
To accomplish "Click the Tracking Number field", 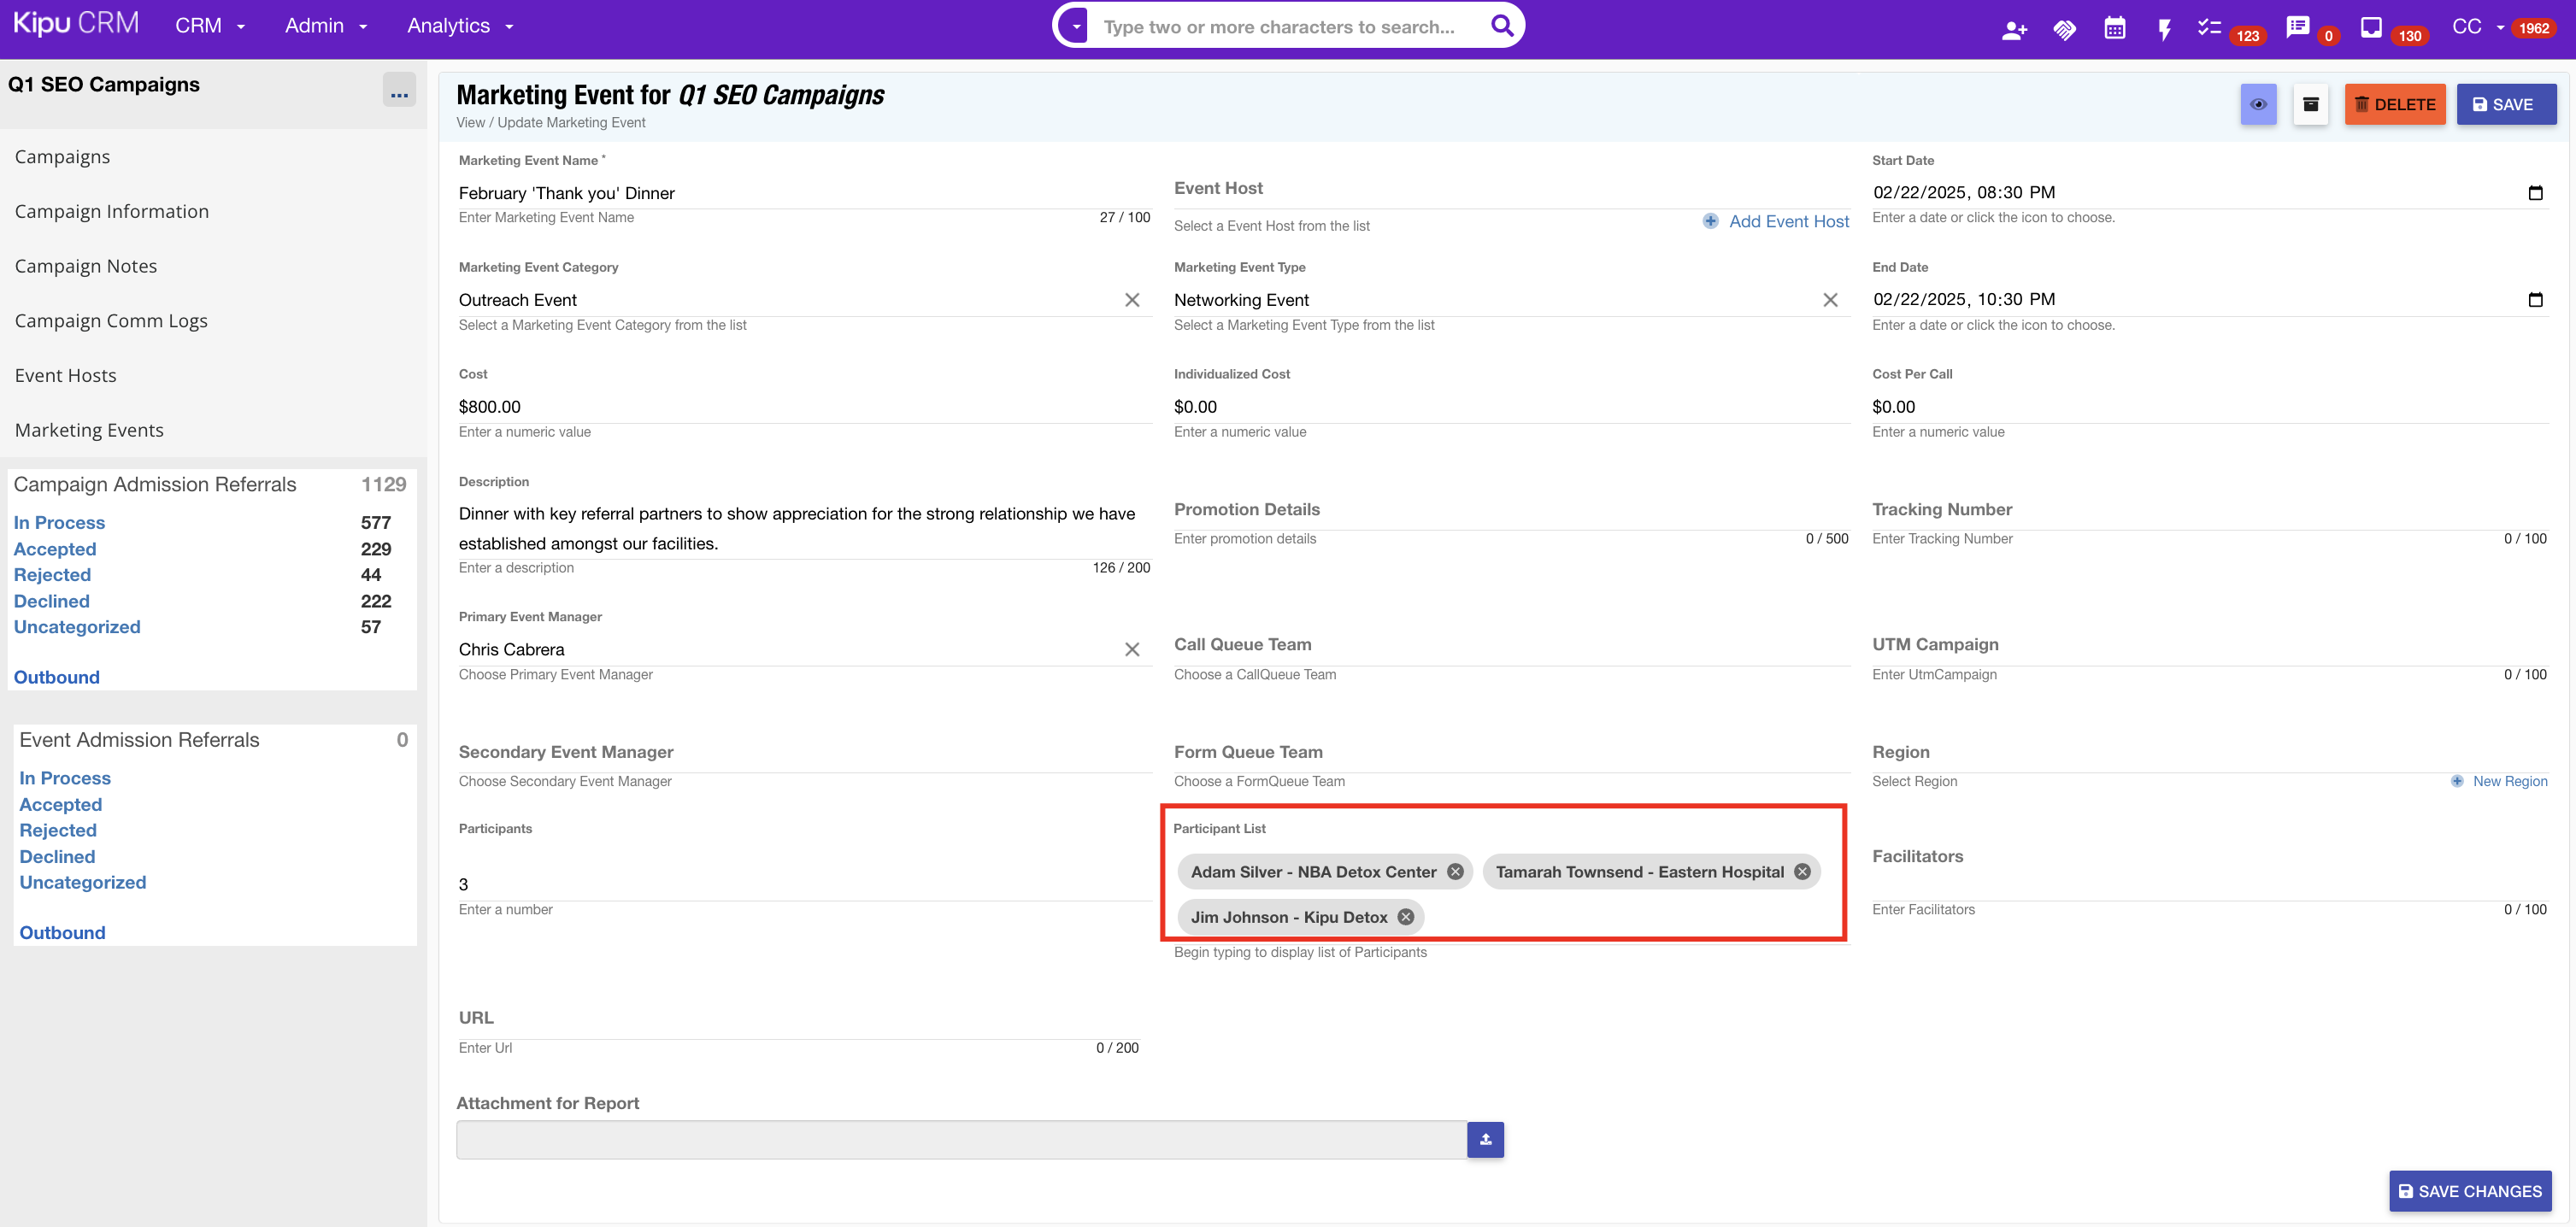I will point(2209,510).
